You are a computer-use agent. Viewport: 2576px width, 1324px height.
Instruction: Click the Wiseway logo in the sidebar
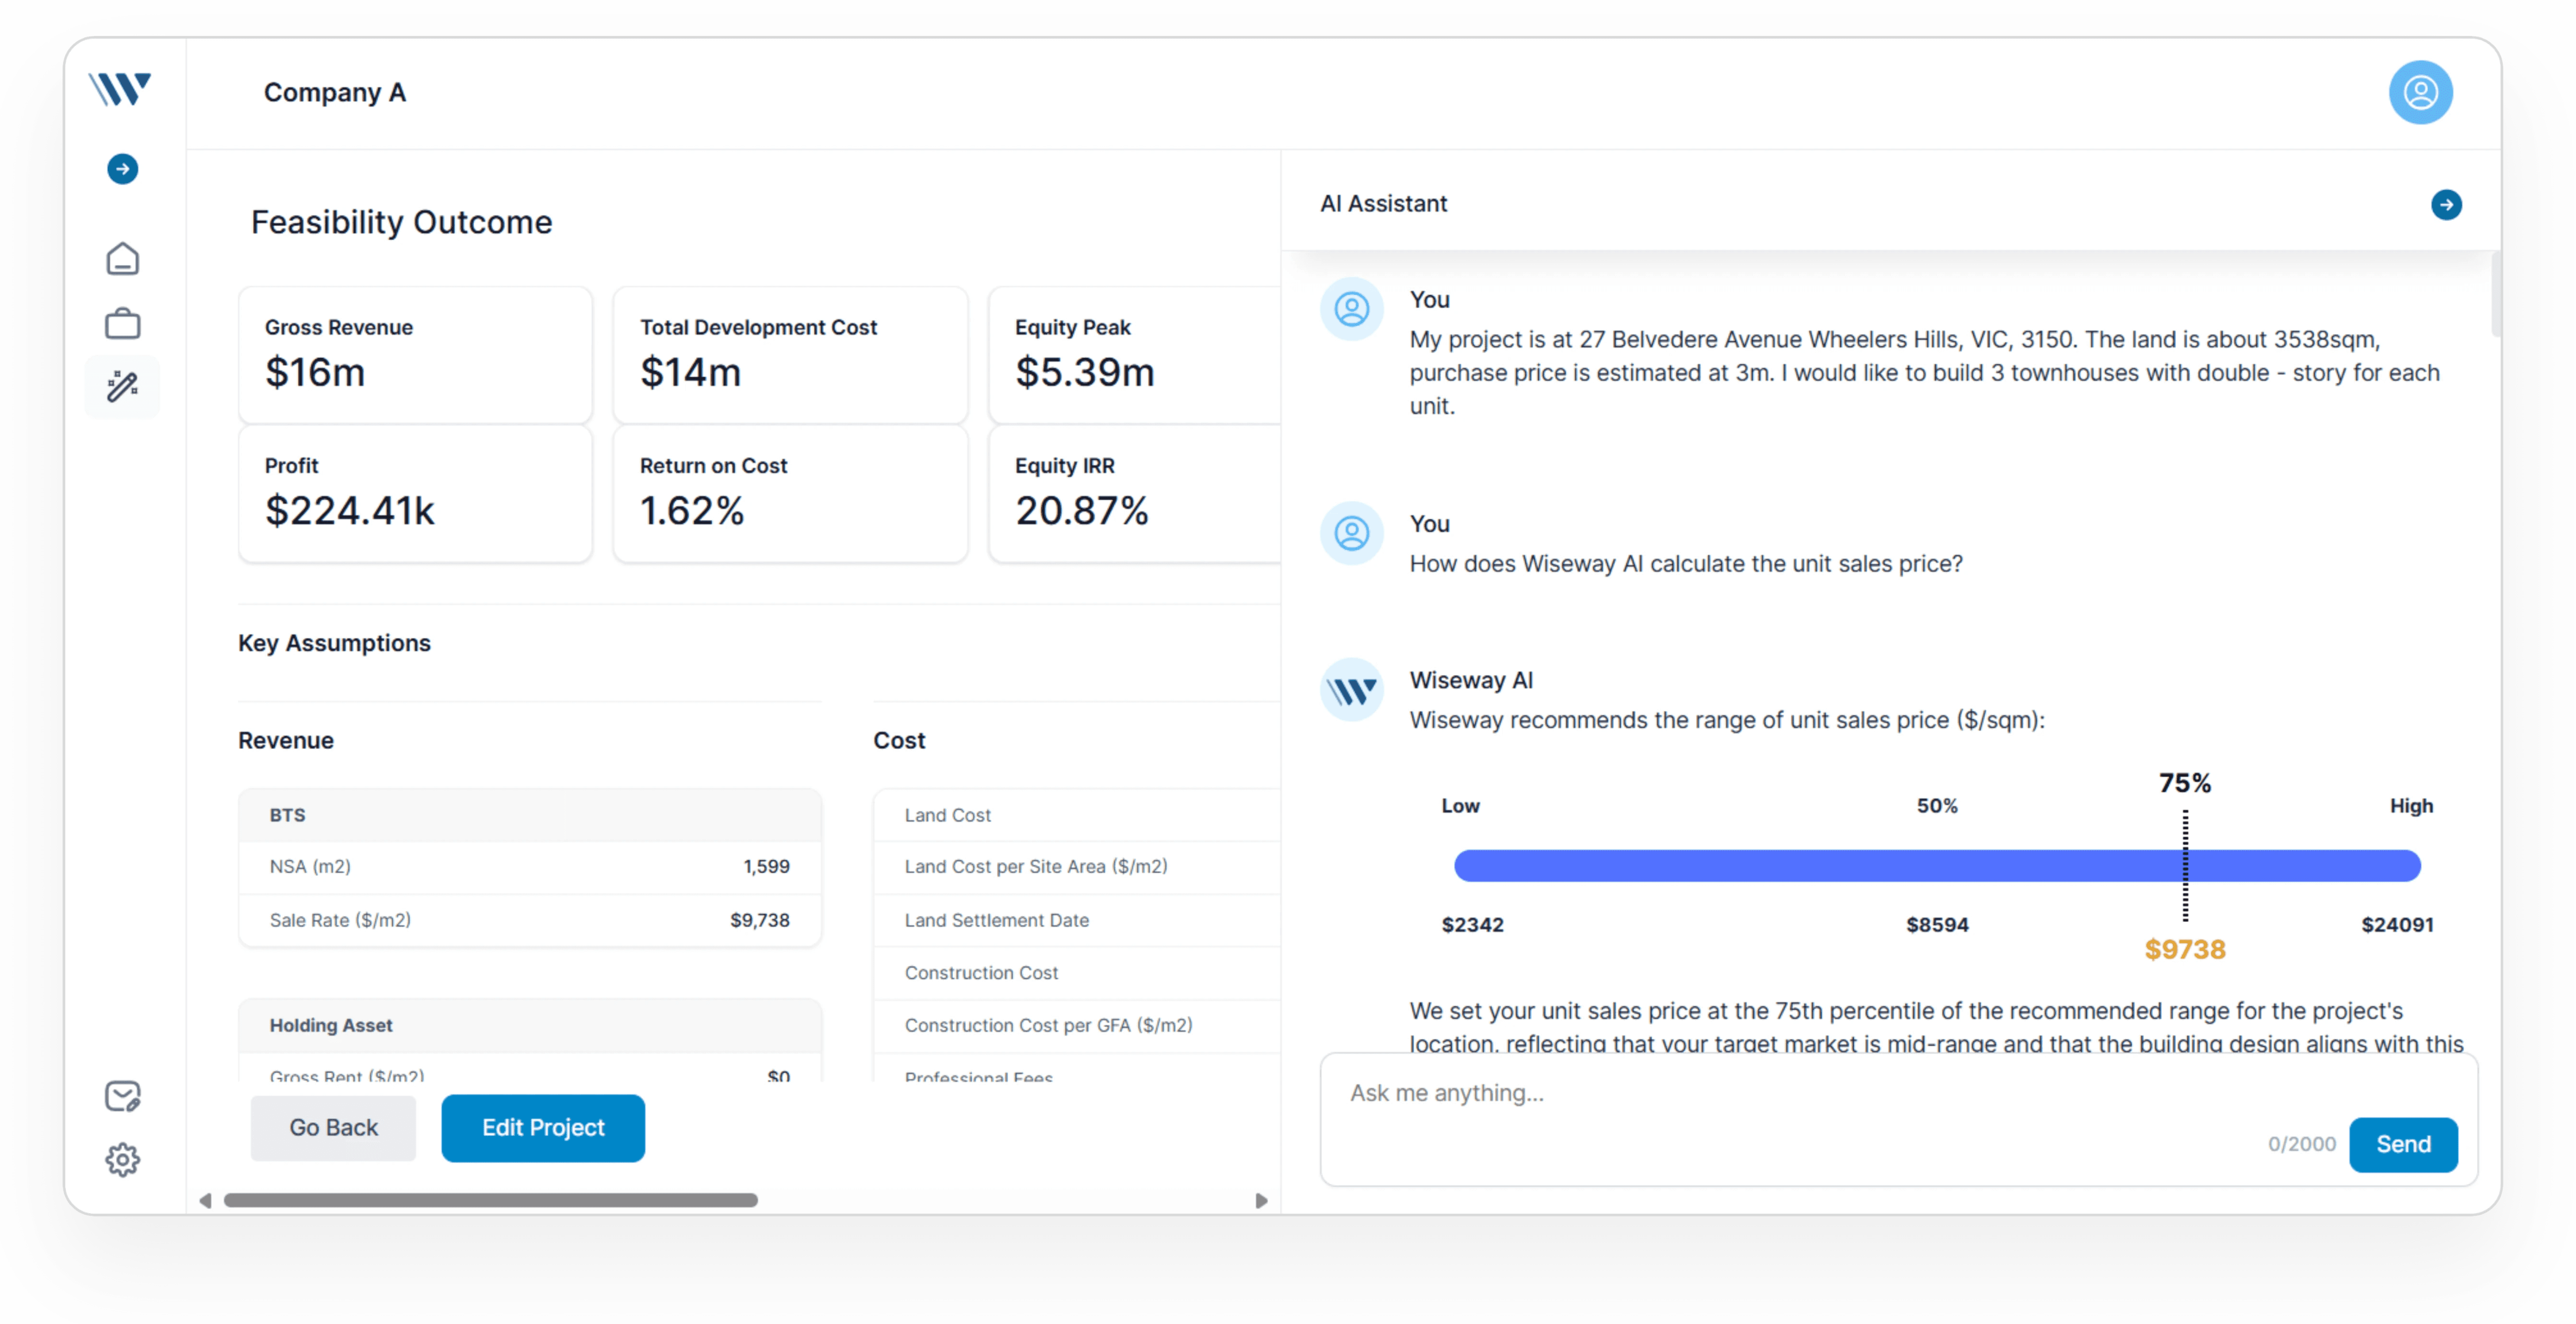click(120, 89)
